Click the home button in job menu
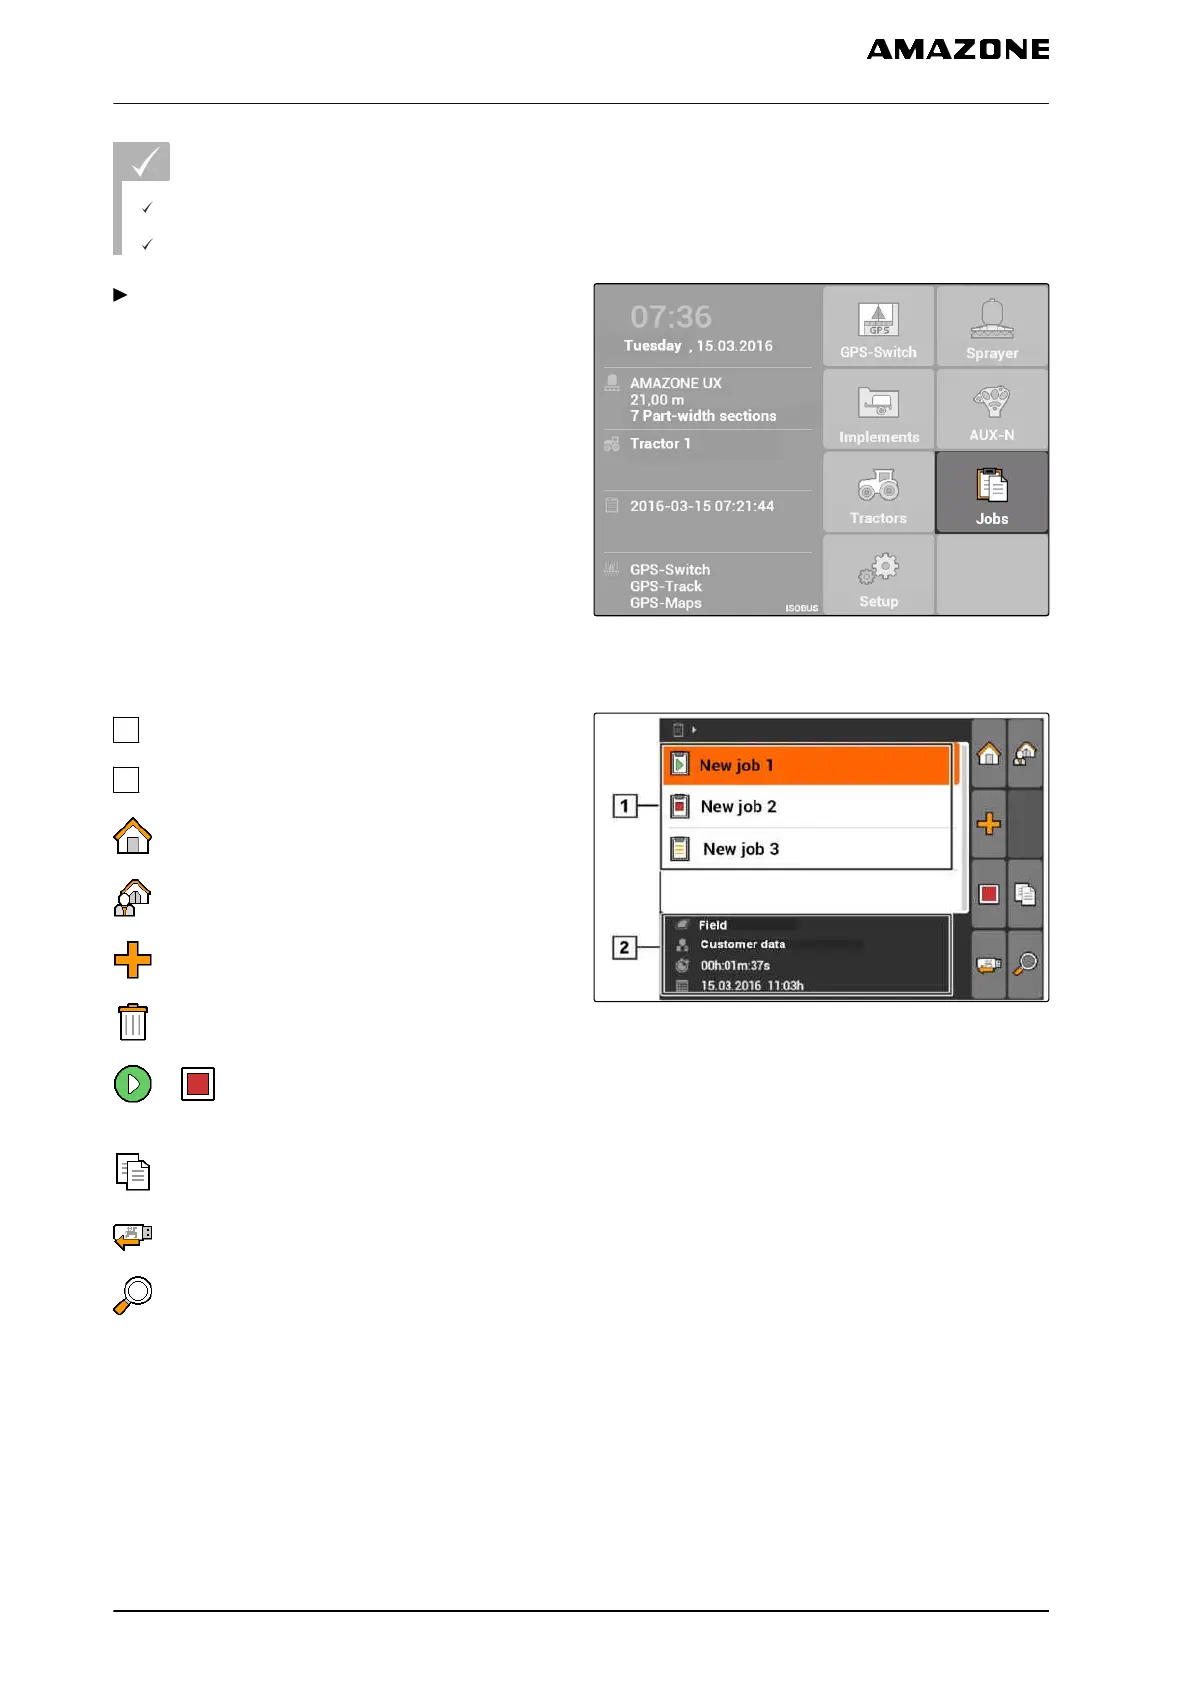 point(989,753)
